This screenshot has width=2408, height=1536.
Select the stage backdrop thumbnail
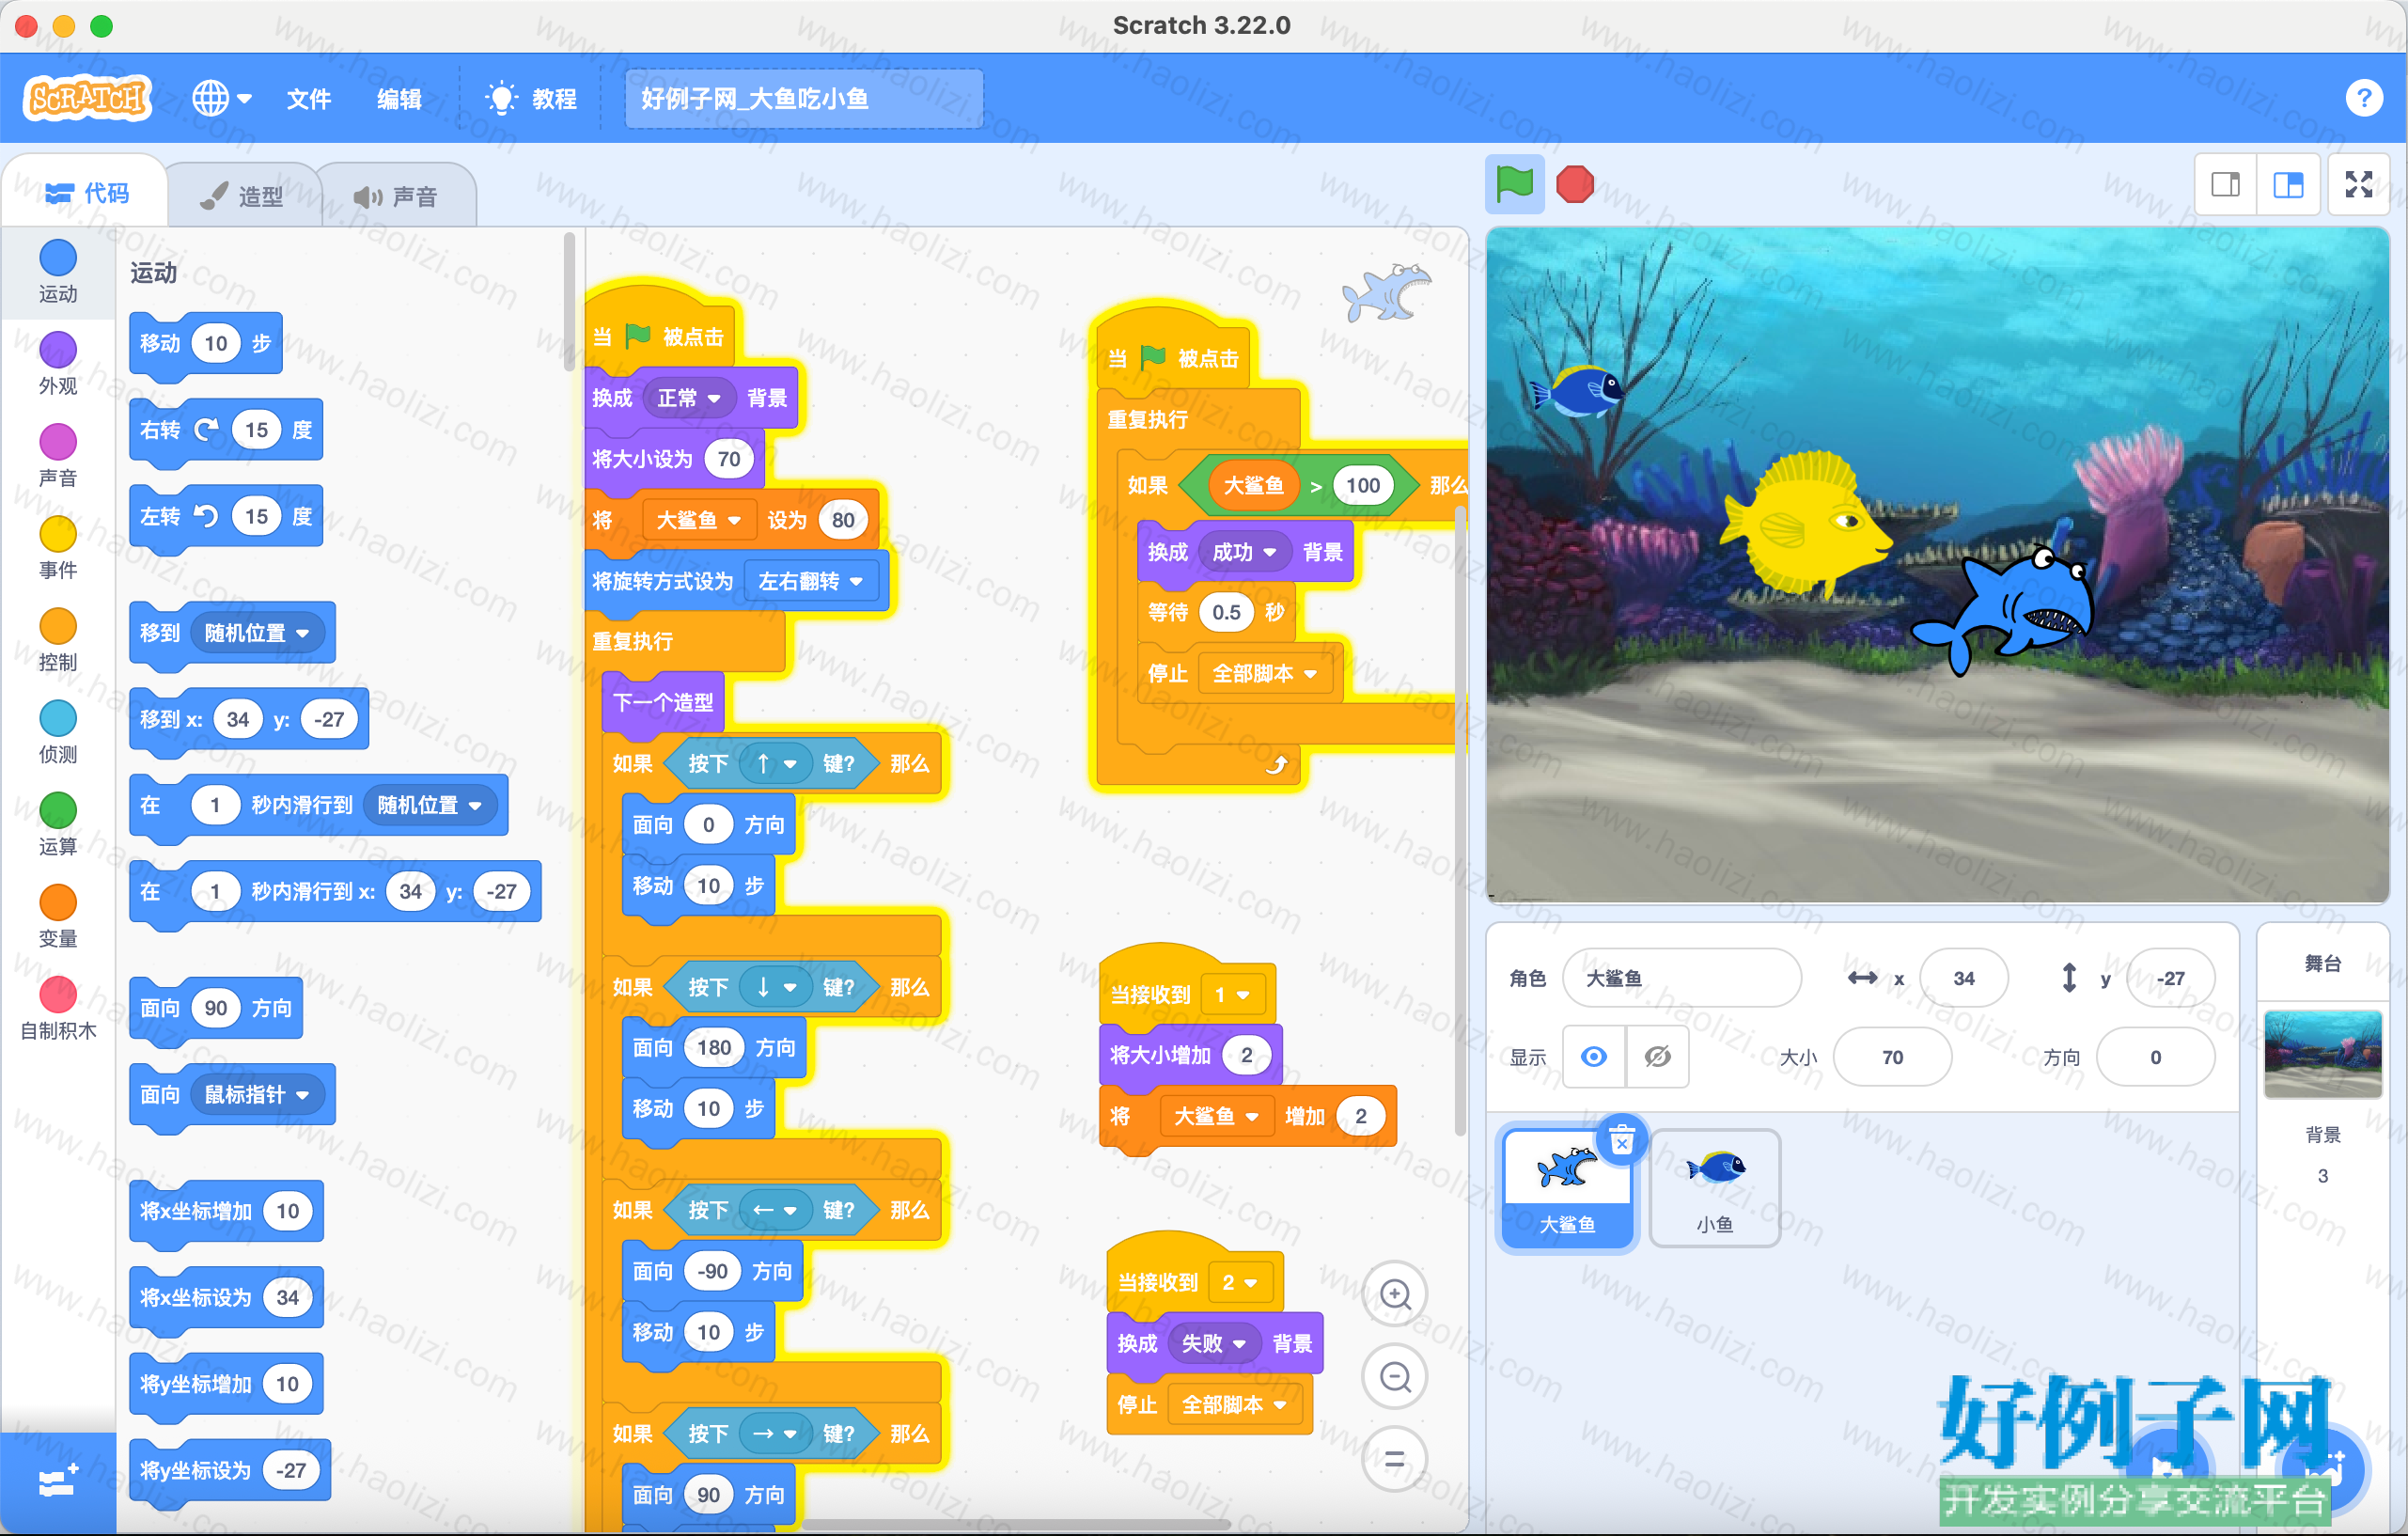[2322, 1054]
